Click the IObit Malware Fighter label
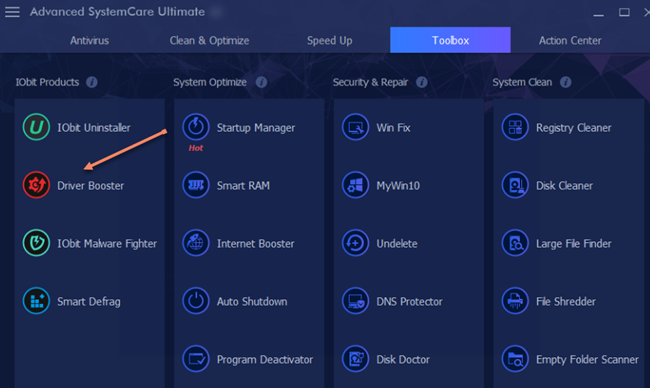Image resolution: width=650 pixels, height=388 pixels. (107, 244)
